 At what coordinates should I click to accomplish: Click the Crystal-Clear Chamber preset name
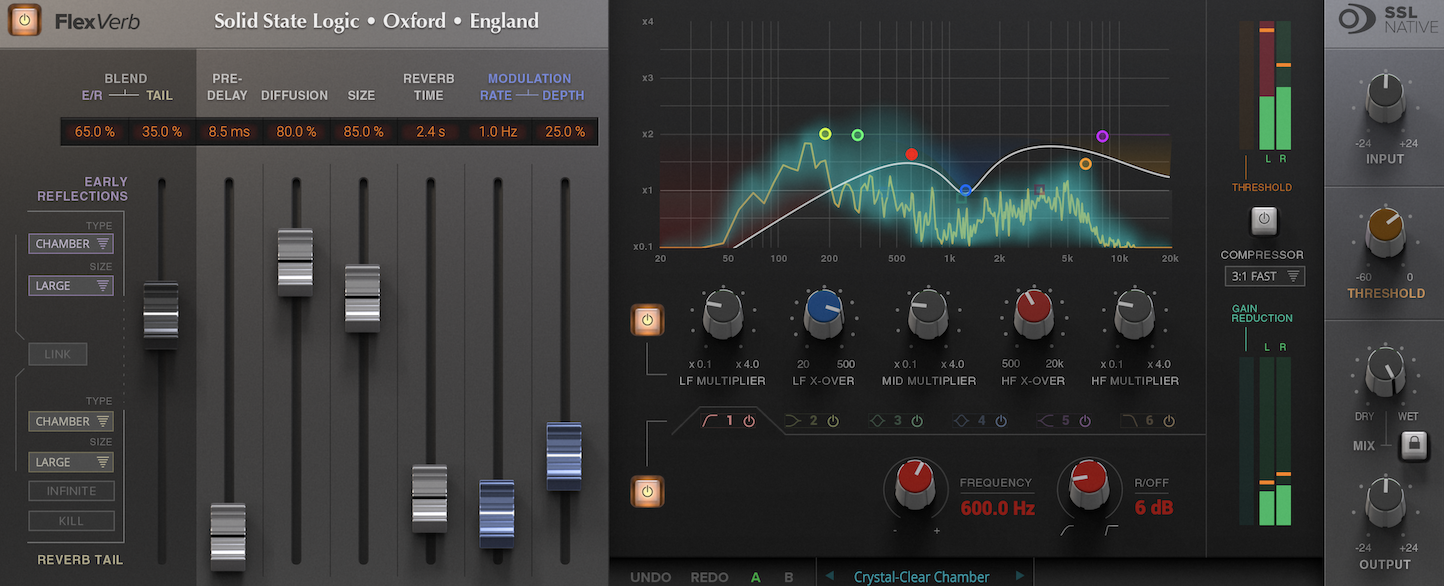922,576
